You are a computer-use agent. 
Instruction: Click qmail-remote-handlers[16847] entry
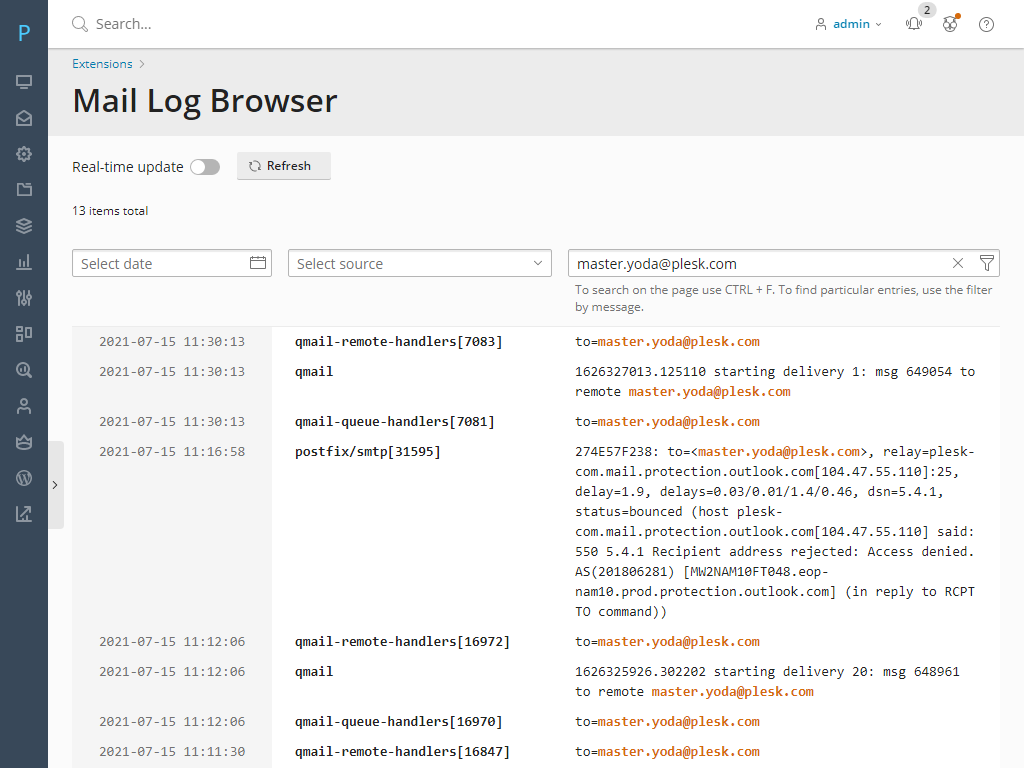tap(402, 752)
